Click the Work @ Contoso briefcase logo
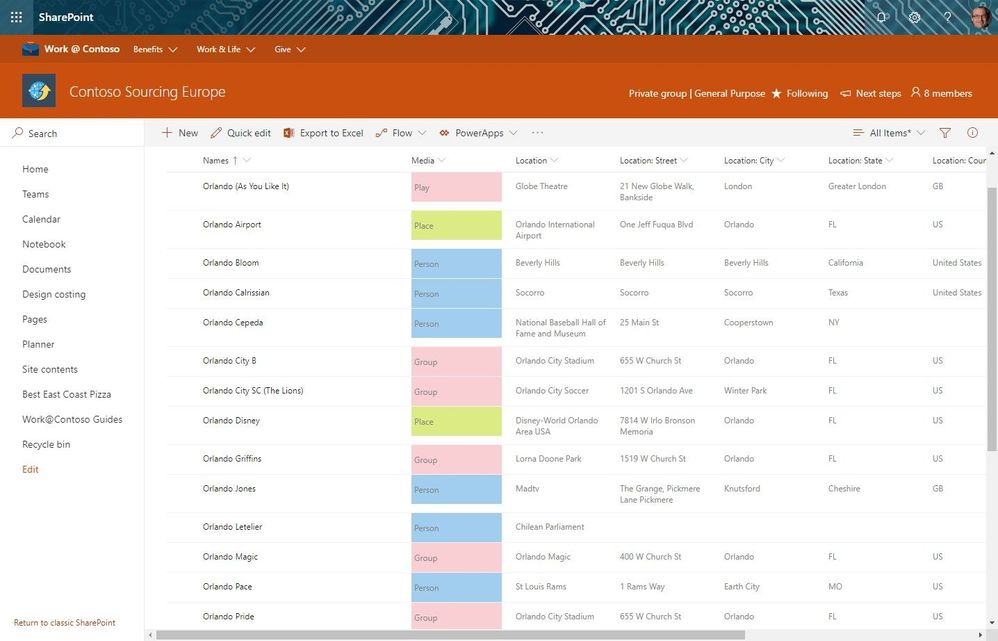Image resolution: width=998 pixels, height=641 pixels. coord(30,49)
